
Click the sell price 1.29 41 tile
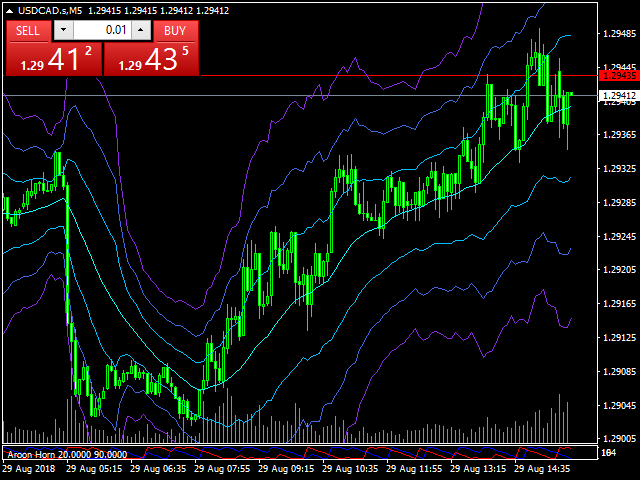point(54,59)
